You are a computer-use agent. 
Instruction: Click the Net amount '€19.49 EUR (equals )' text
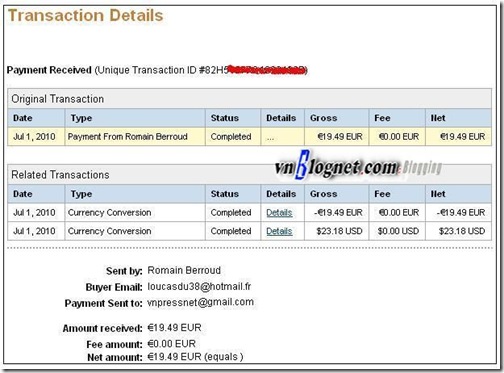point(195,357)
